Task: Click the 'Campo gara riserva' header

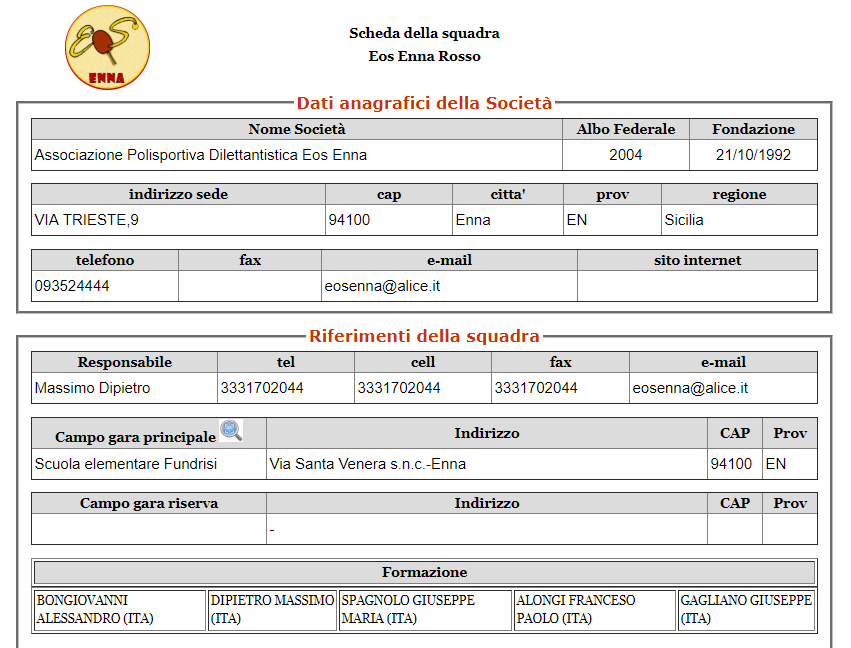Action: tap(149, 503)
